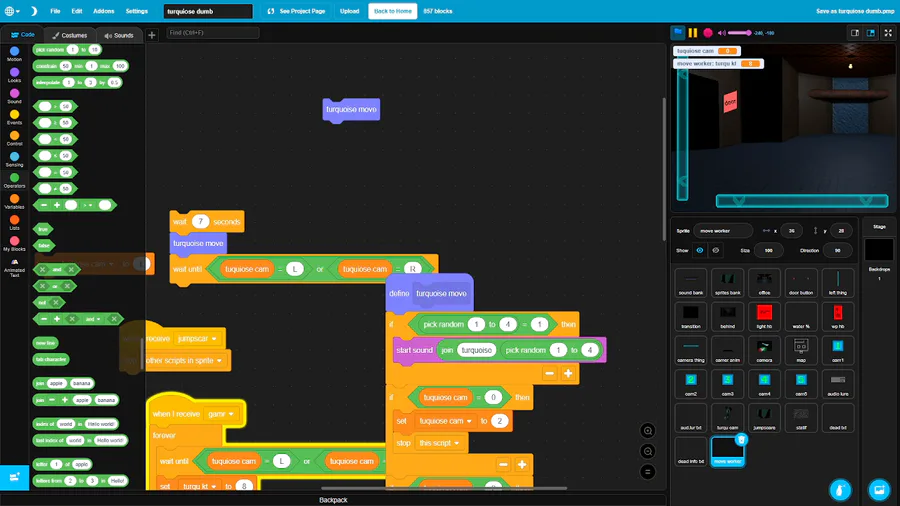Image resolution: width=900 pixels, height=506 pixels.
Task: Open the Addons menu
Action: 104,11
